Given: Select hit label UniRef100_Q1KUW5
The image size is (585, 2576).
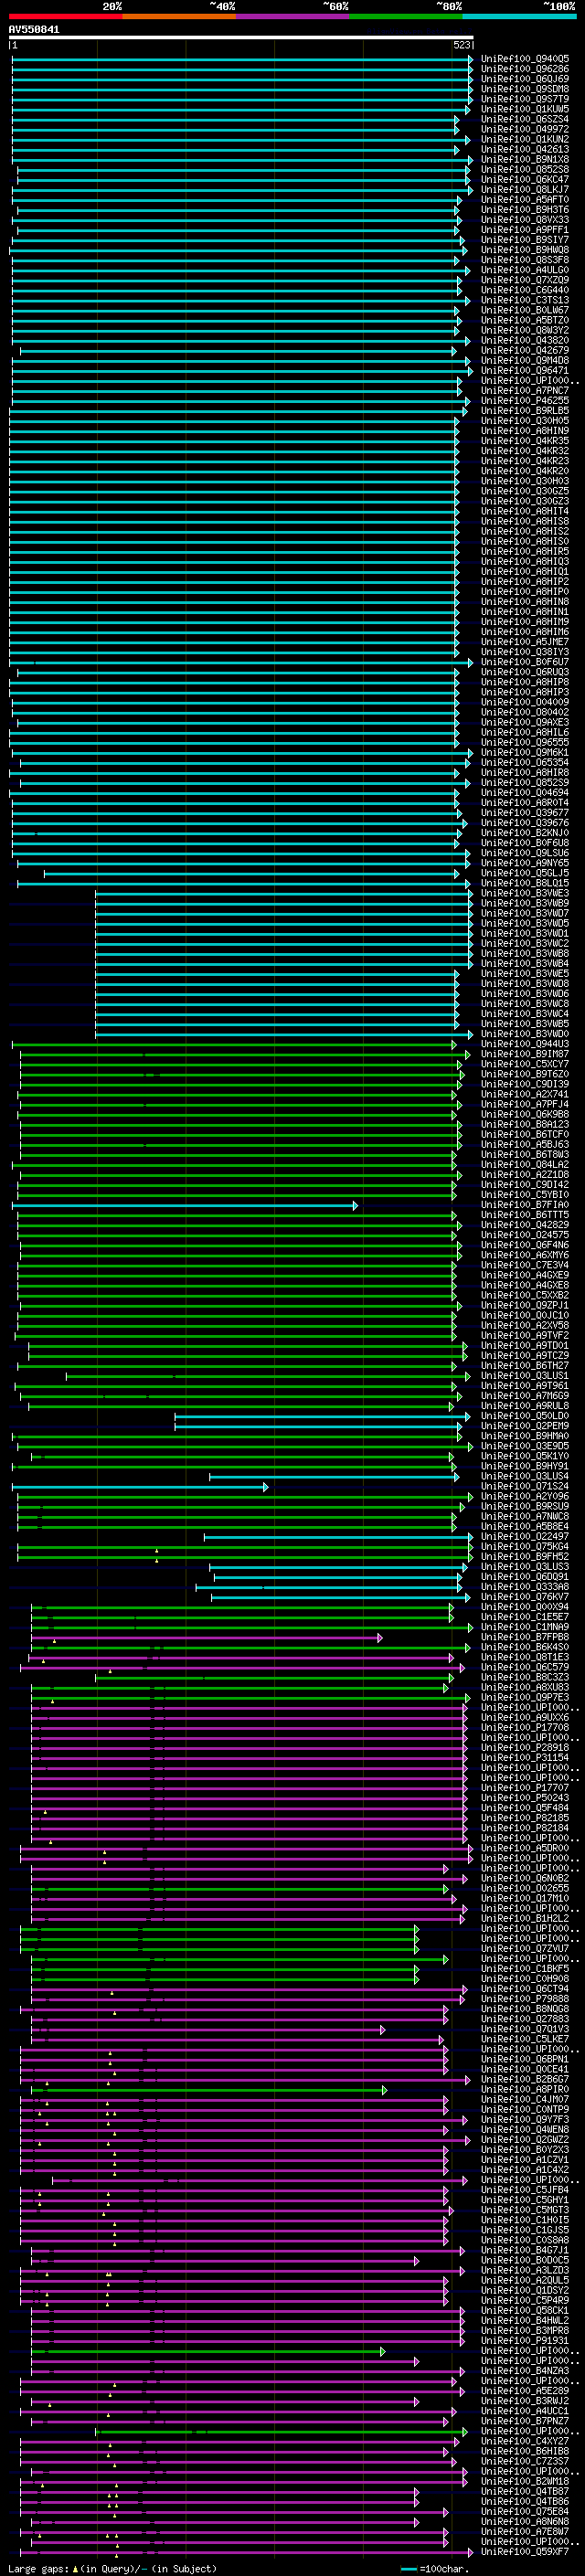Looking at the screenshot, I should pyautogui.click(x=525, y=109).
